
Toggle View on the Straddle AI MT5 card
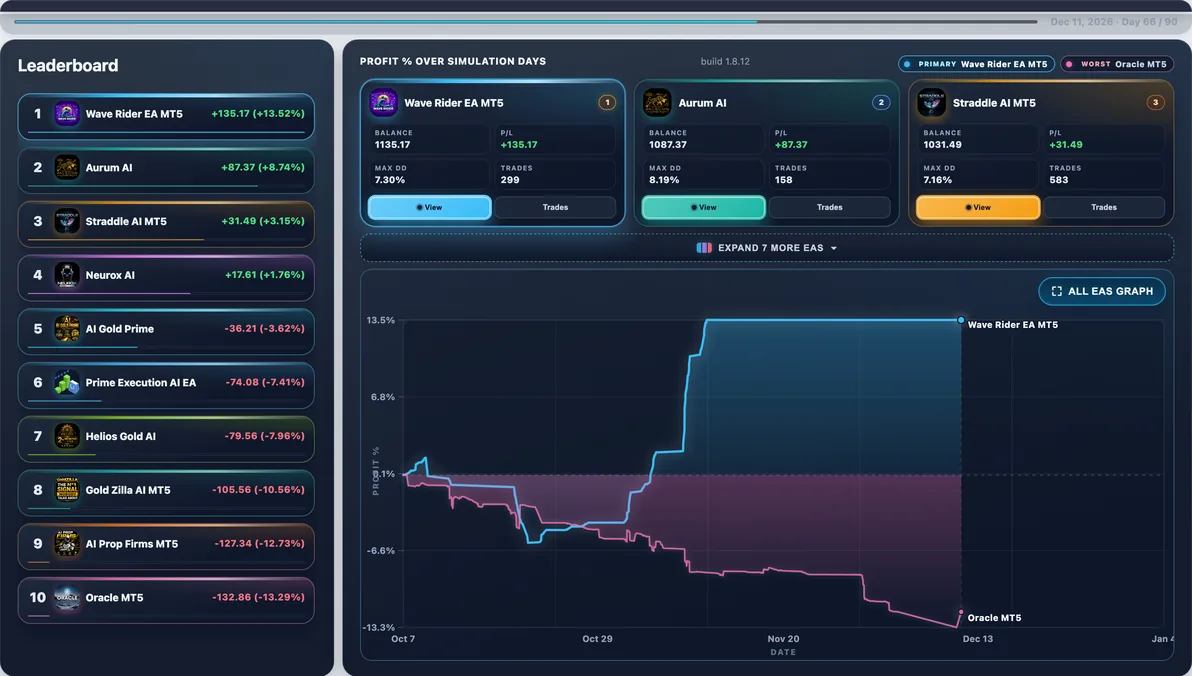pos(978,208)
